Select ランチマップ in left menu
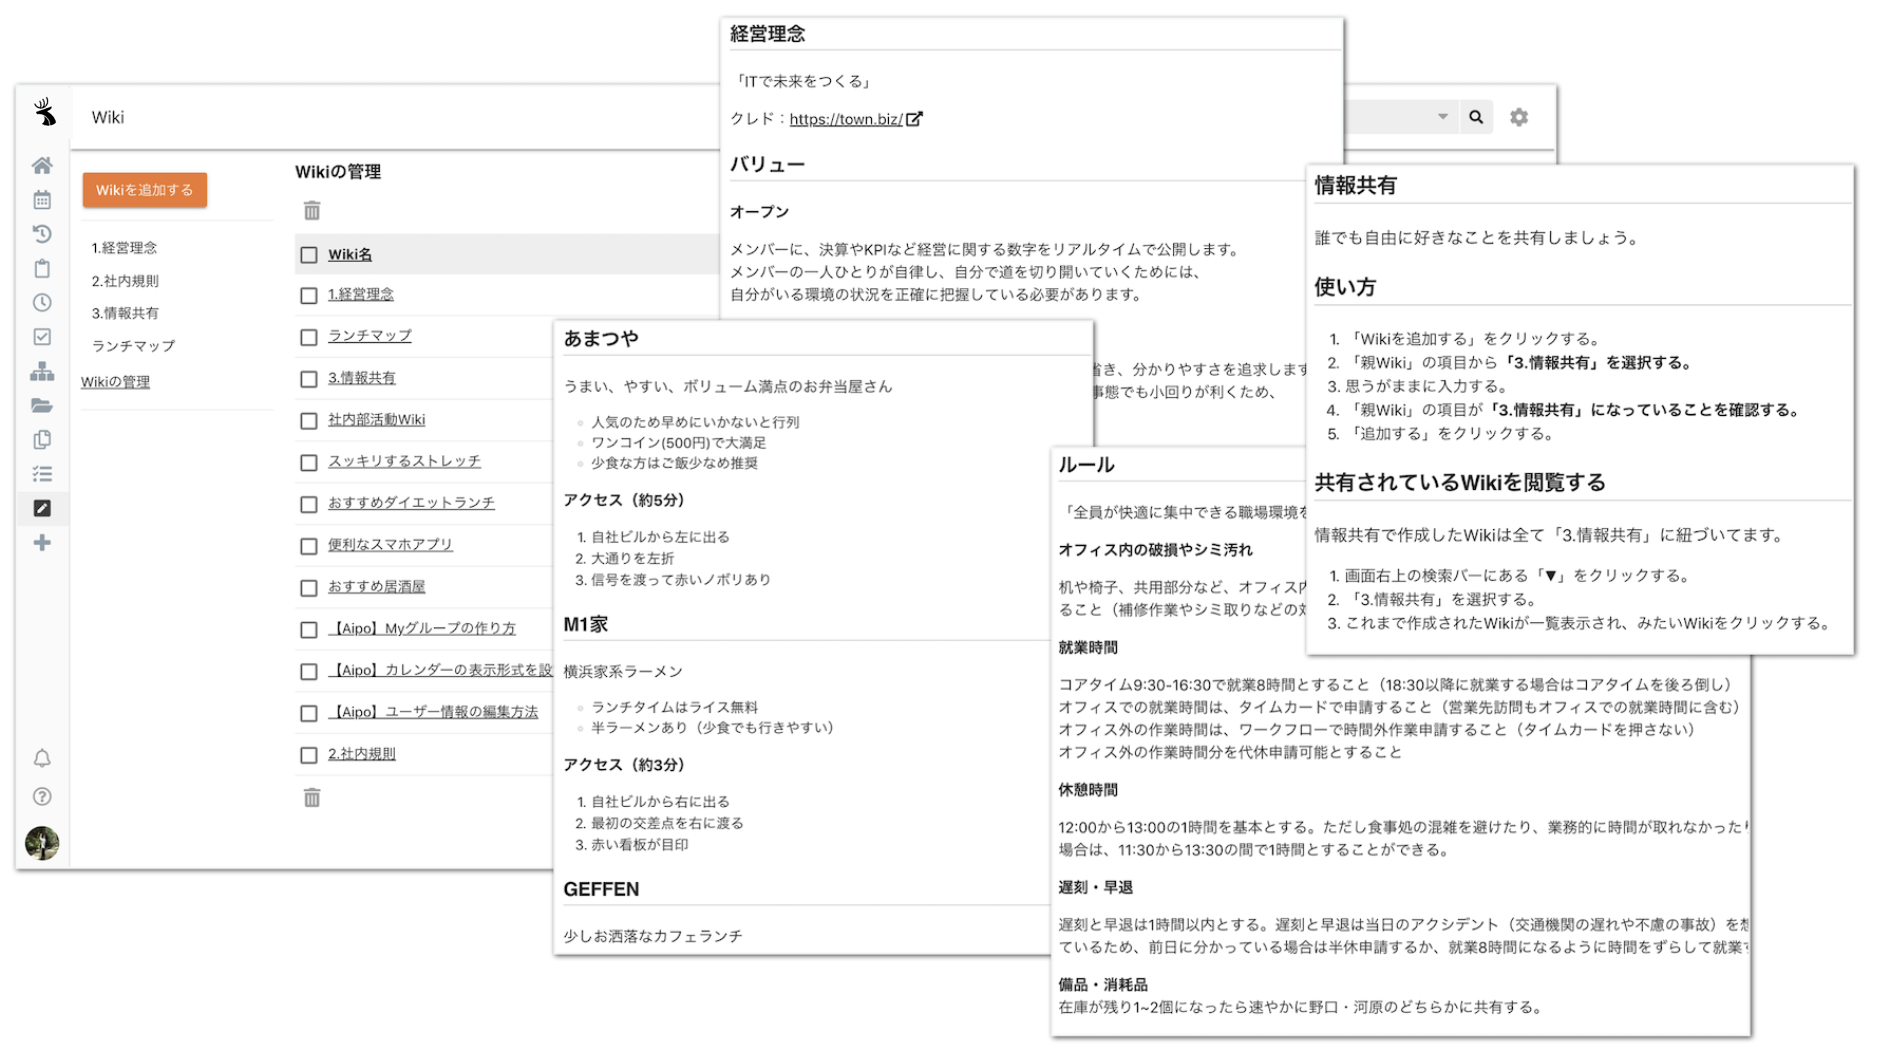 pos(133,346)
